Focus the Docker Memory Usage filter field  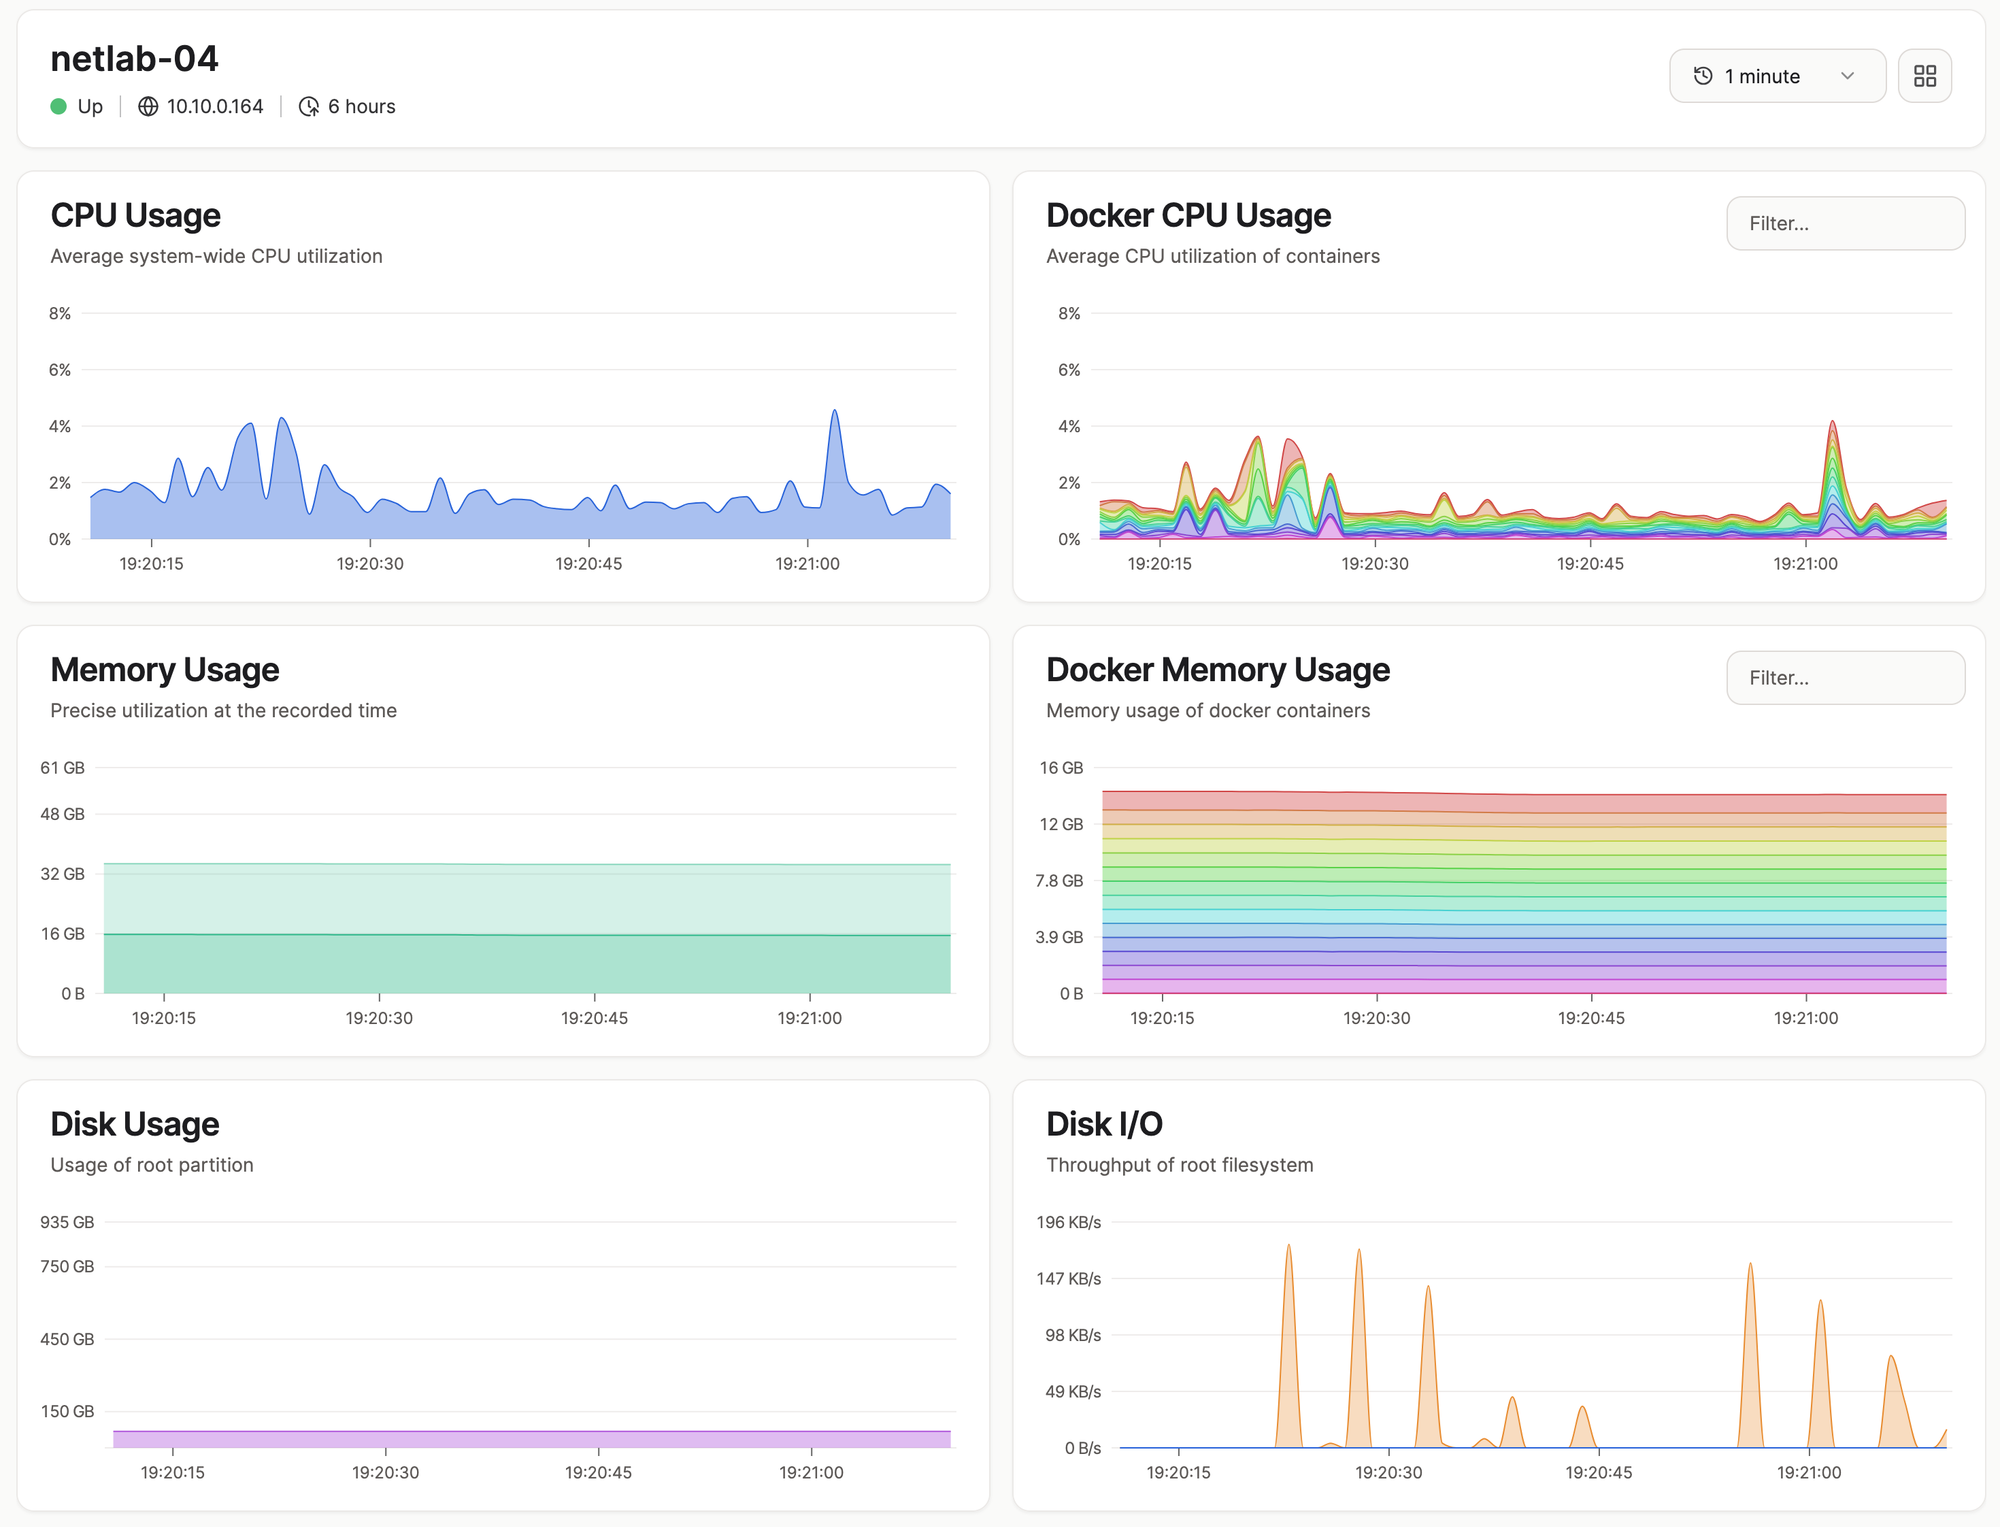click(x=1845, y=678)
